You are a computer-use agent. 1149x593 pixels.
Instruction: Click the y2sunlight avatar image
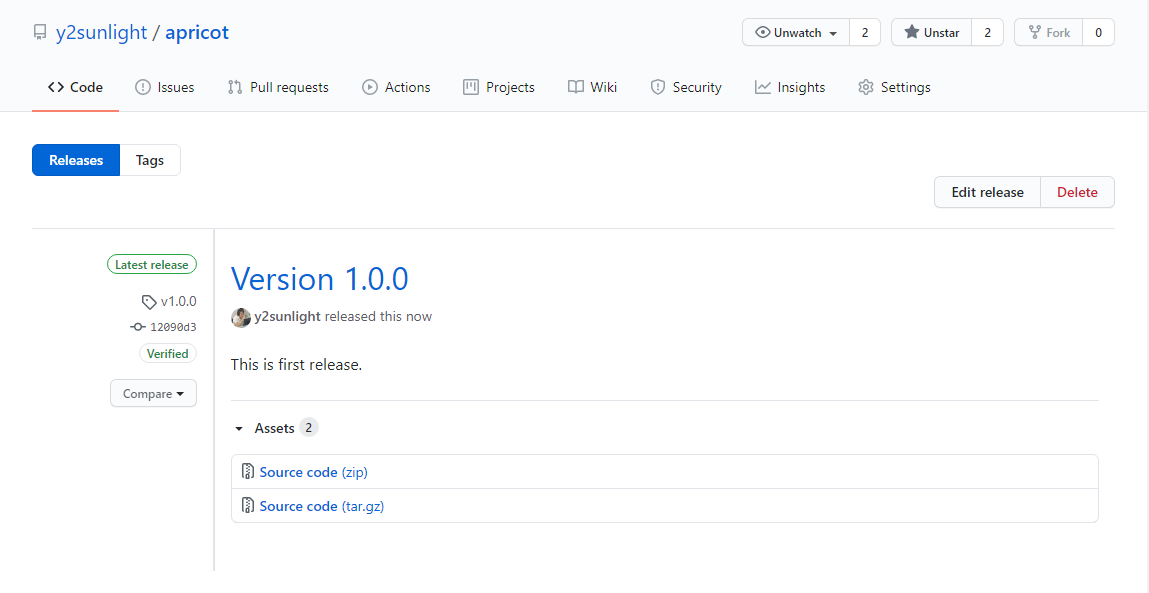241,317
